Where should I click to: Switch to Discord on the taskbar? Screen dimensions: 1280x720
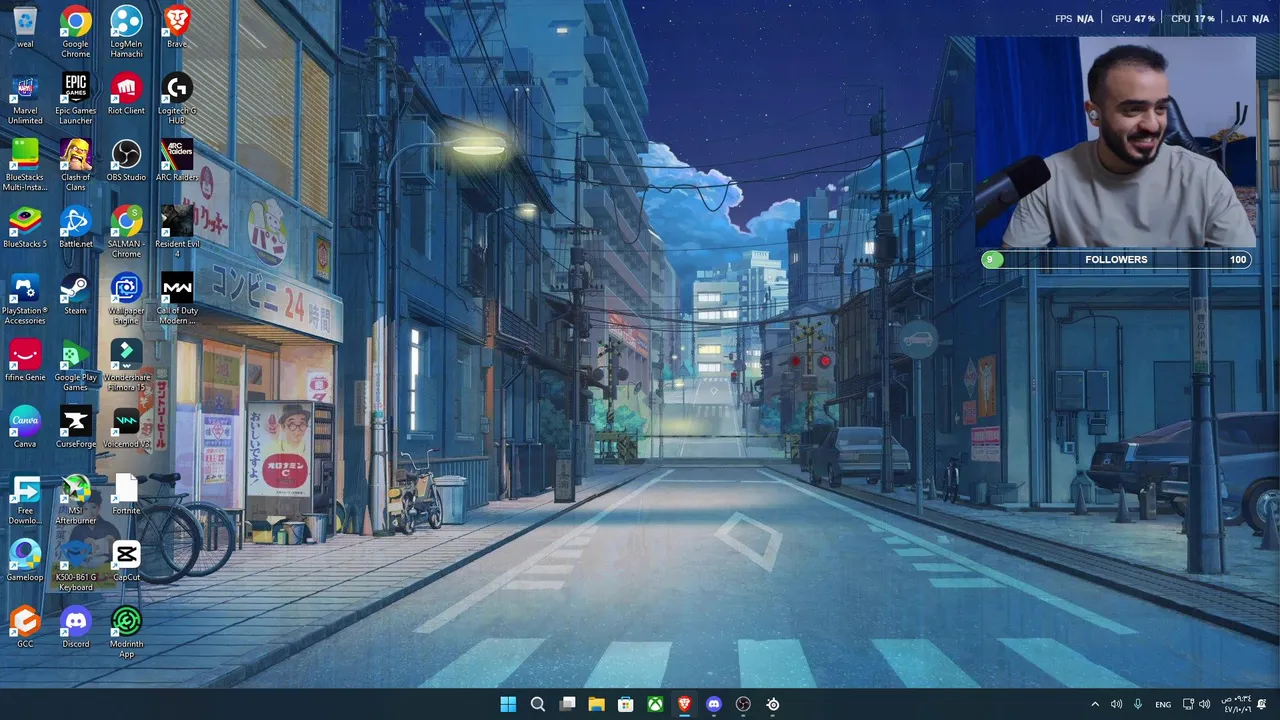point(714,704)
